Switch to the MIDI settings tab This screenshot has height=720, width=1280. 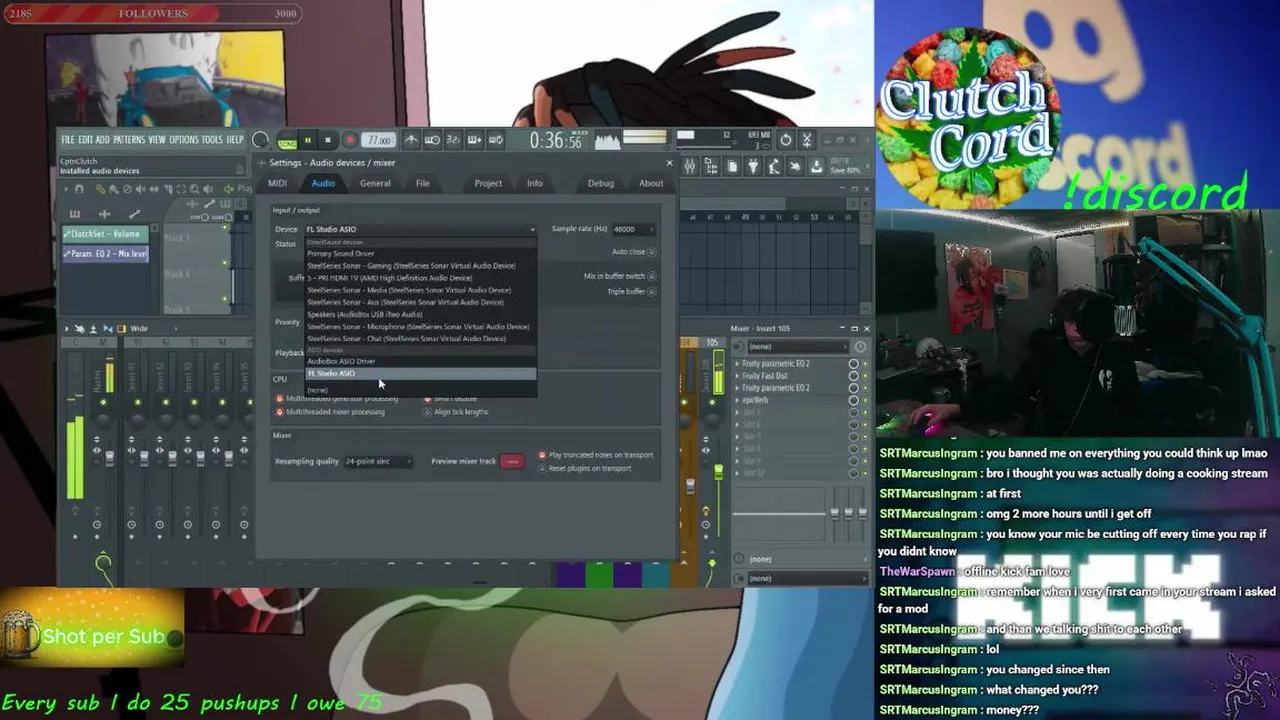[277, 183]
